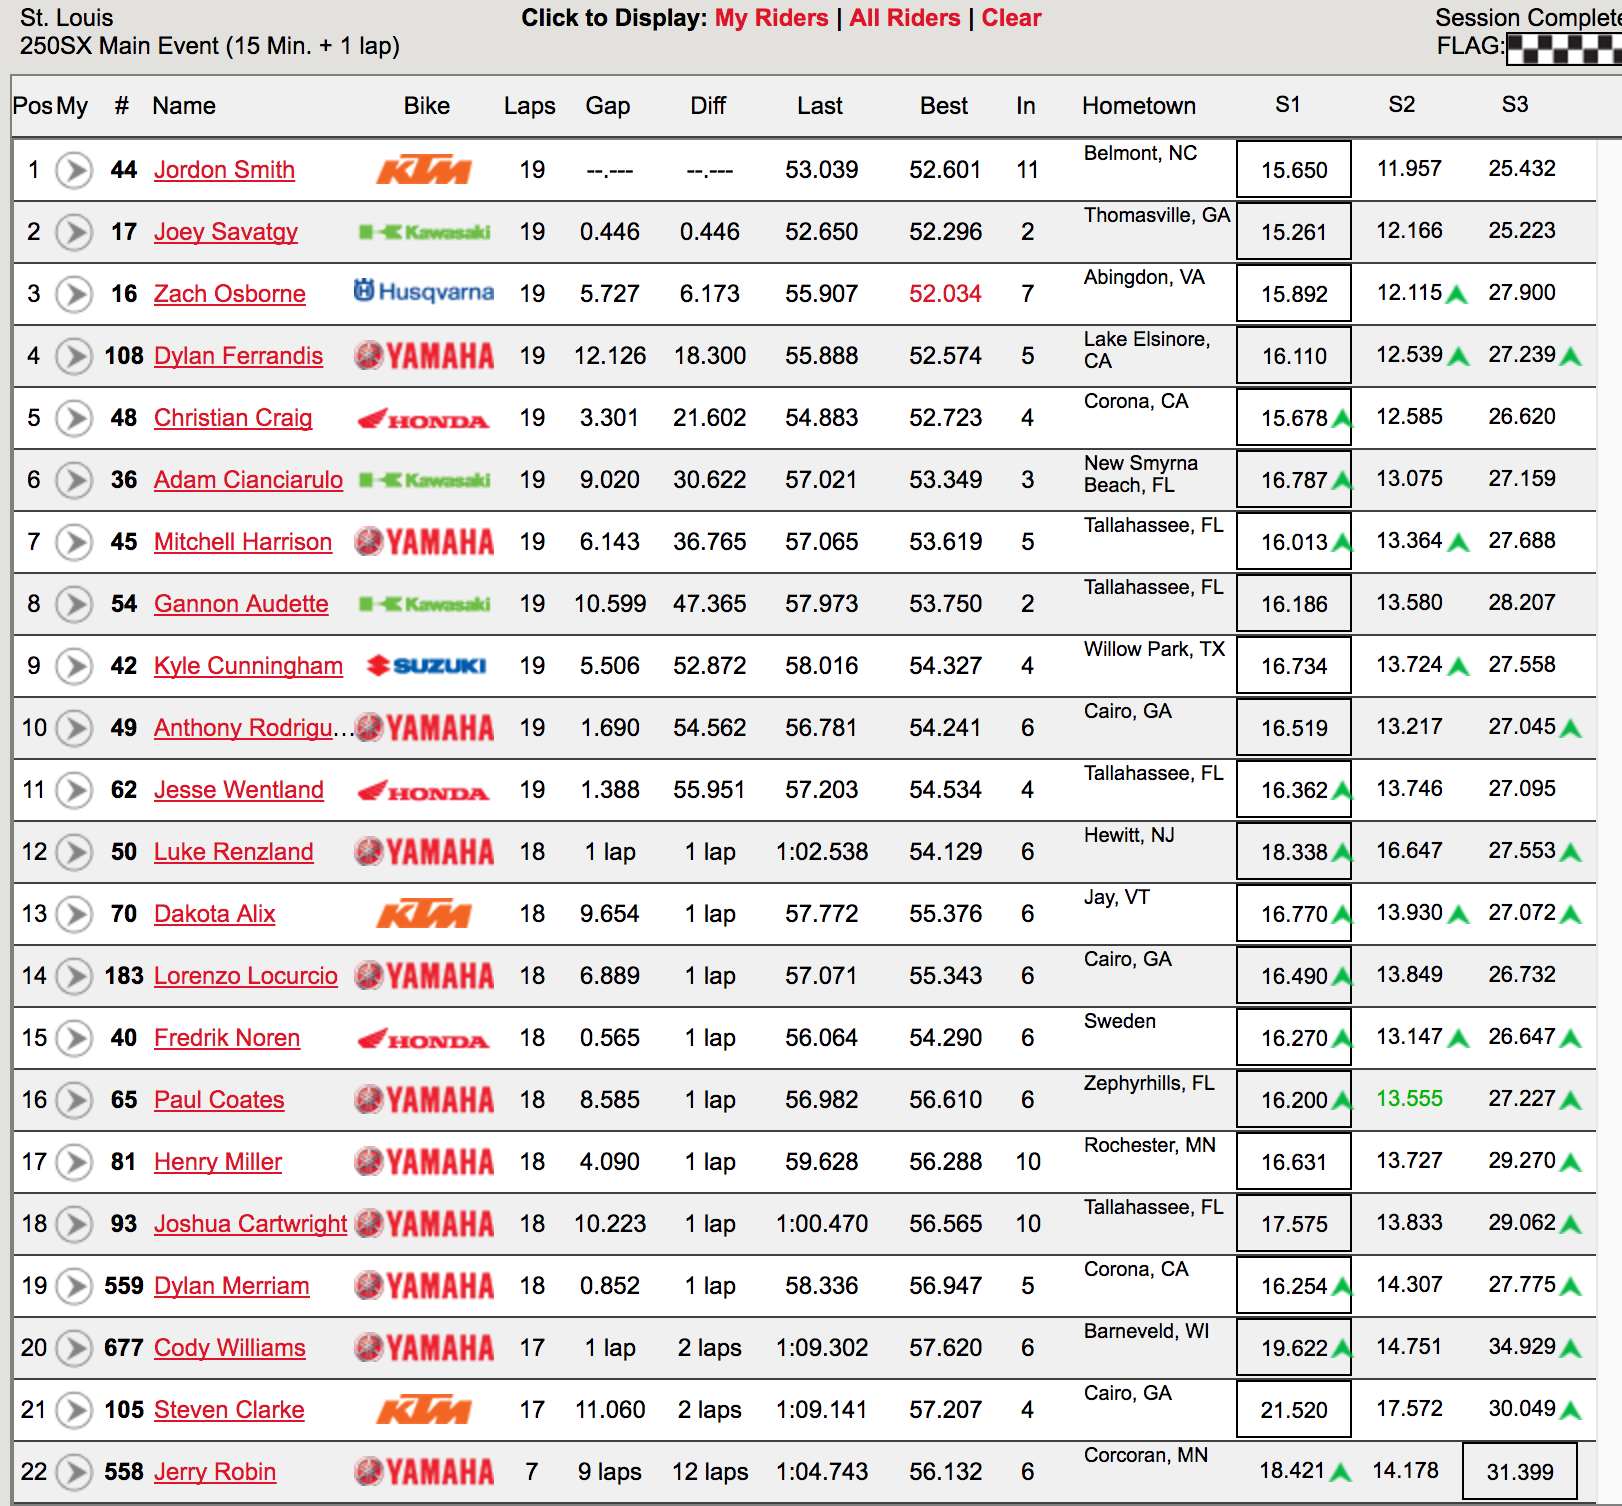The image size is (1622, 1506).
Task: Click the Gap column header
Action: (608, 106)
